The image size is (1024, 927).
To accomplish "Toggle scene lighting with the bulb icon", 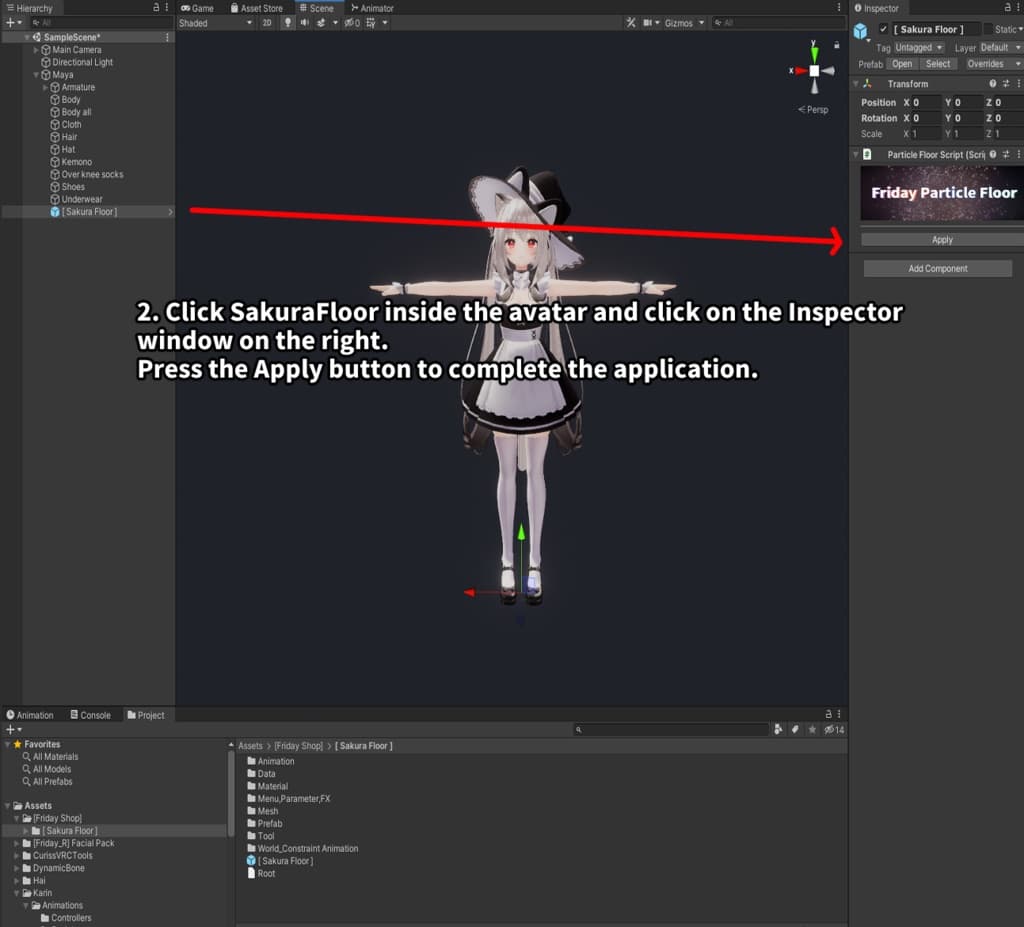I will (x=289, y=22).
